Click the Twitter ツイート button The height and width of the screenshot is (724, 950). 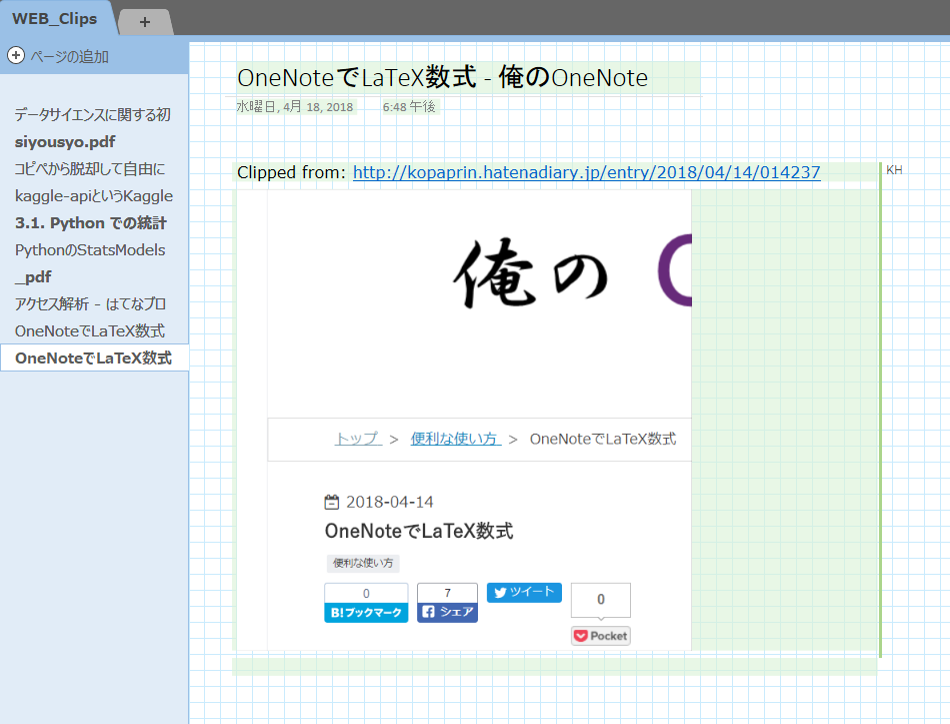click(x=524, y=593)
